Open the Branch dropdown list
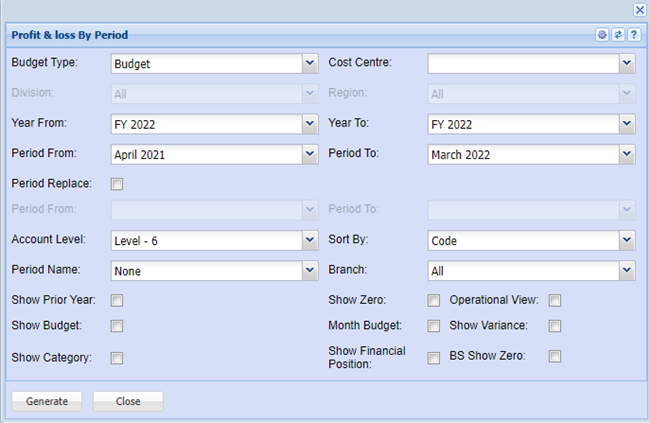The width and height of the screenshot is (650, 423). pyautogui.click(x=626, y=271)
